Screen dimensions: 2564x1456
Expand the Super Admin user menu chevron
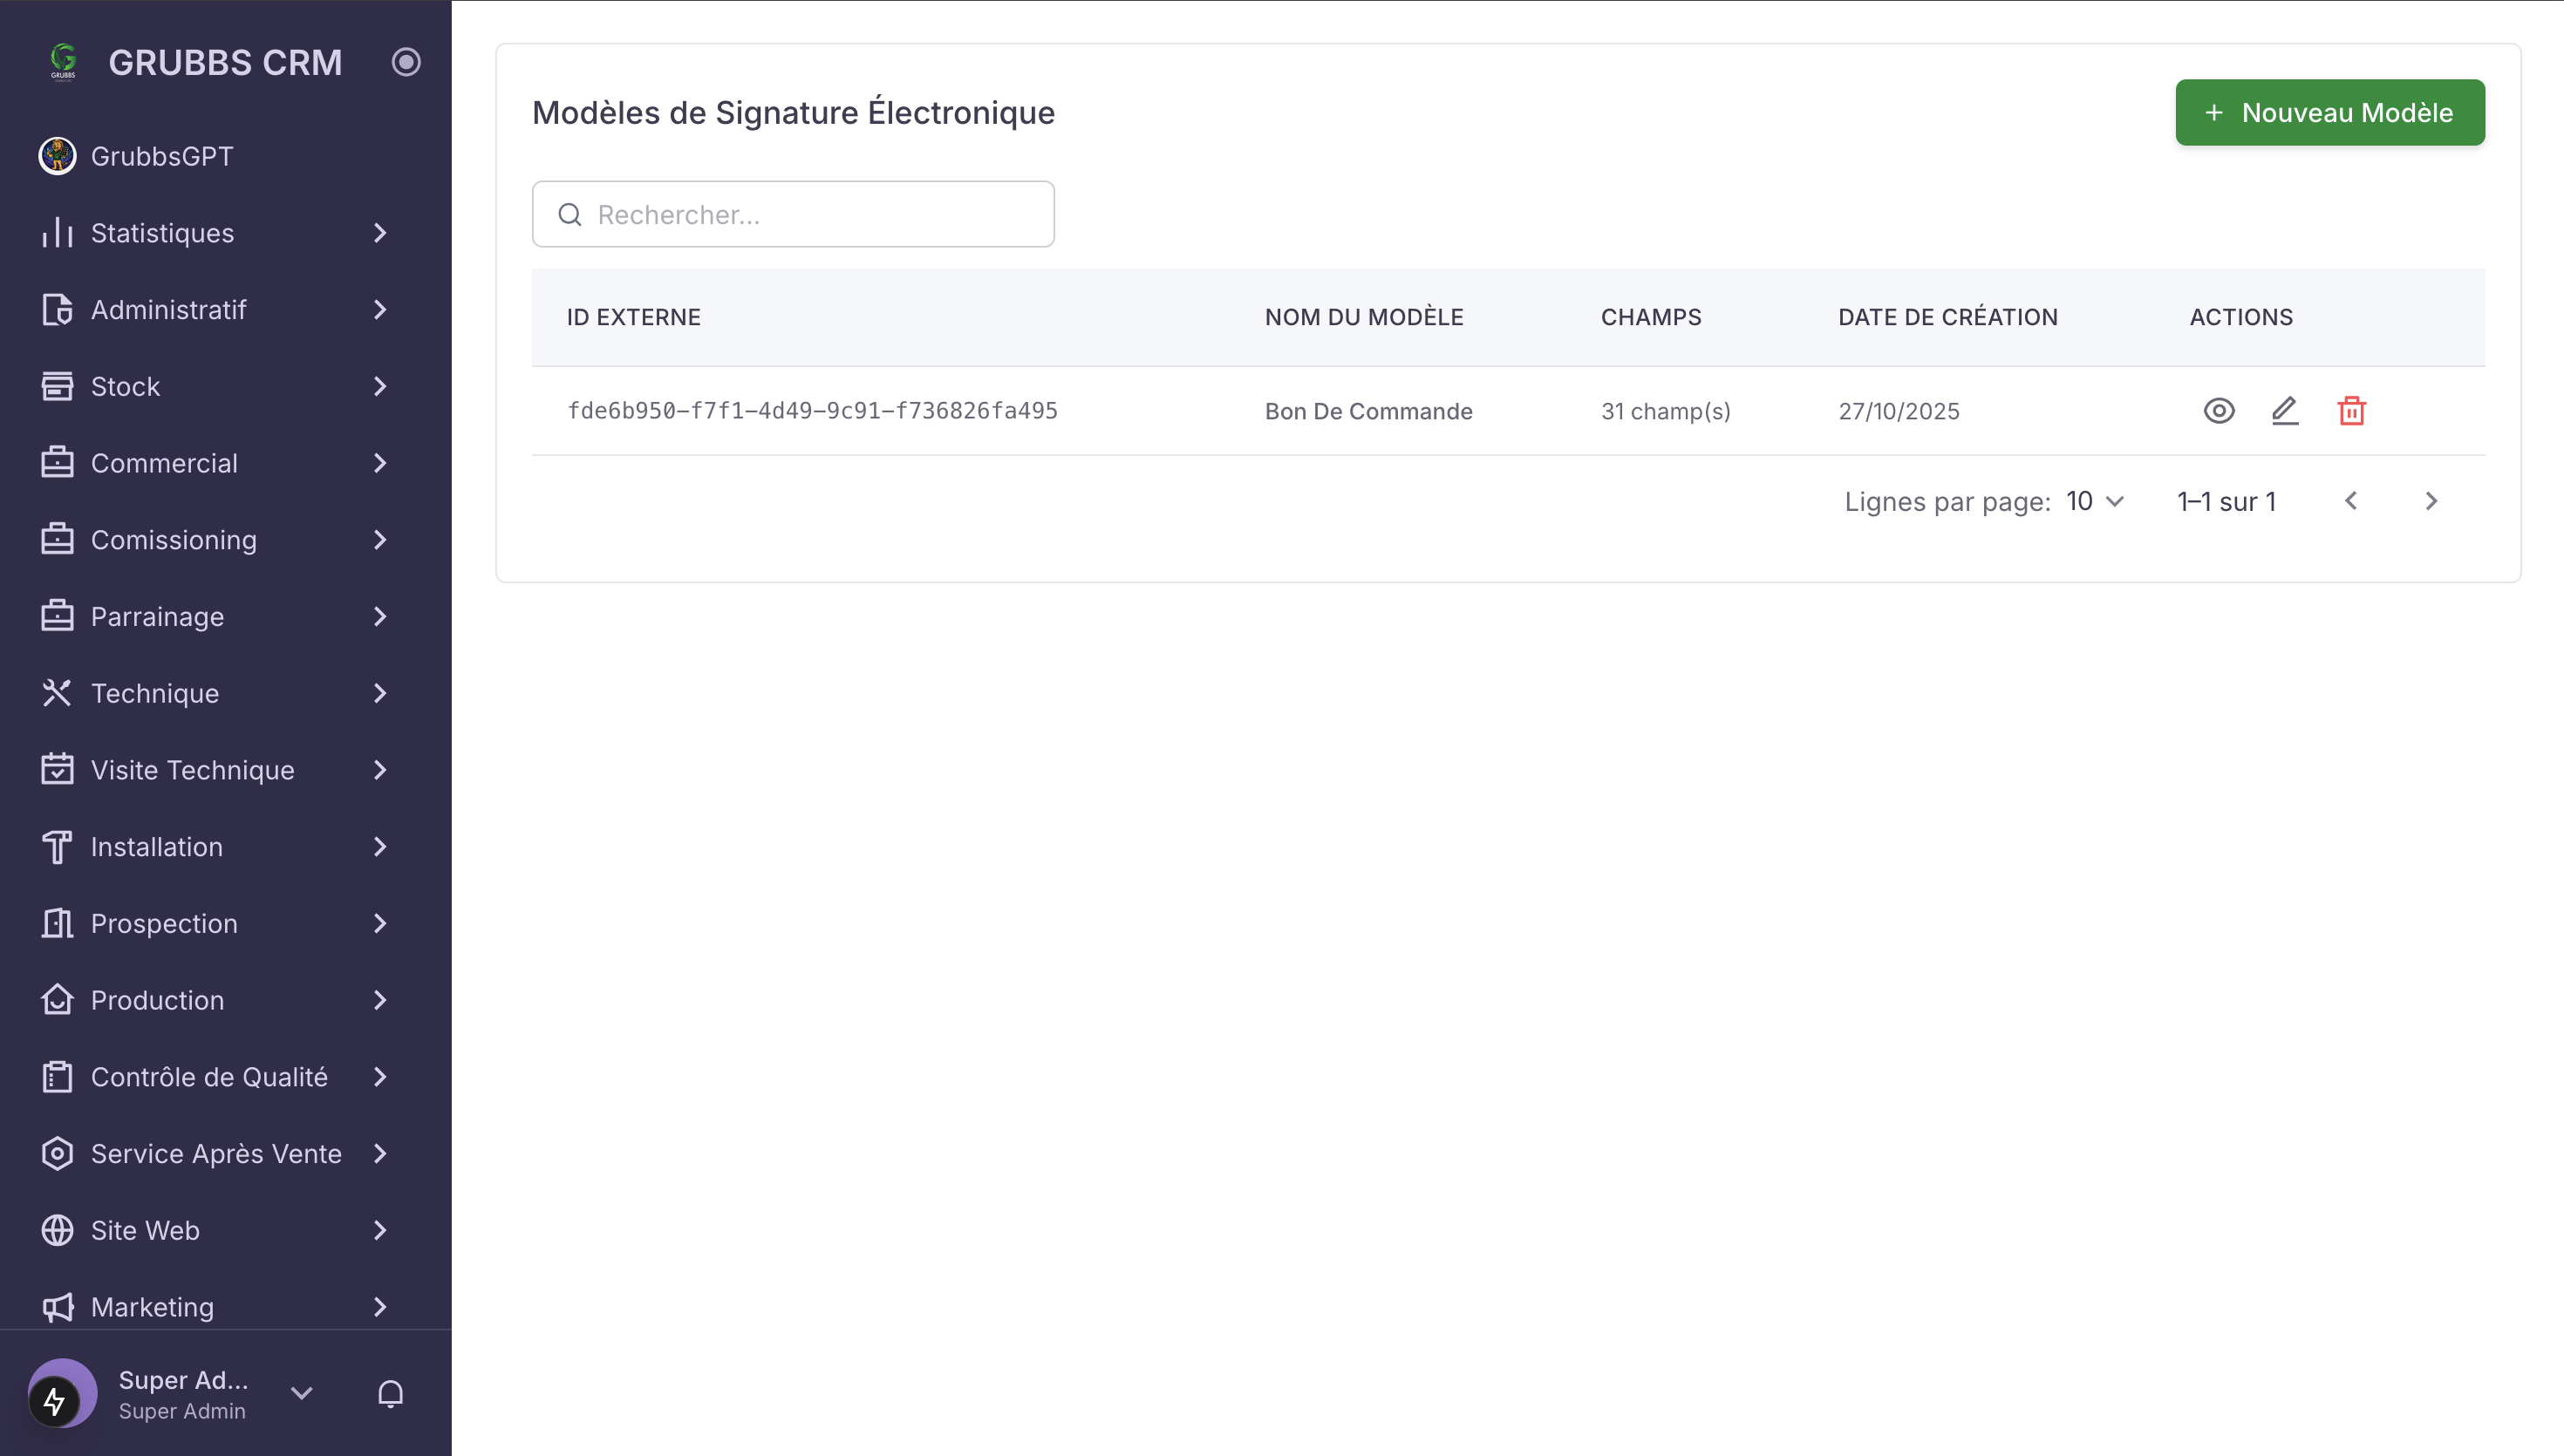301,1393
